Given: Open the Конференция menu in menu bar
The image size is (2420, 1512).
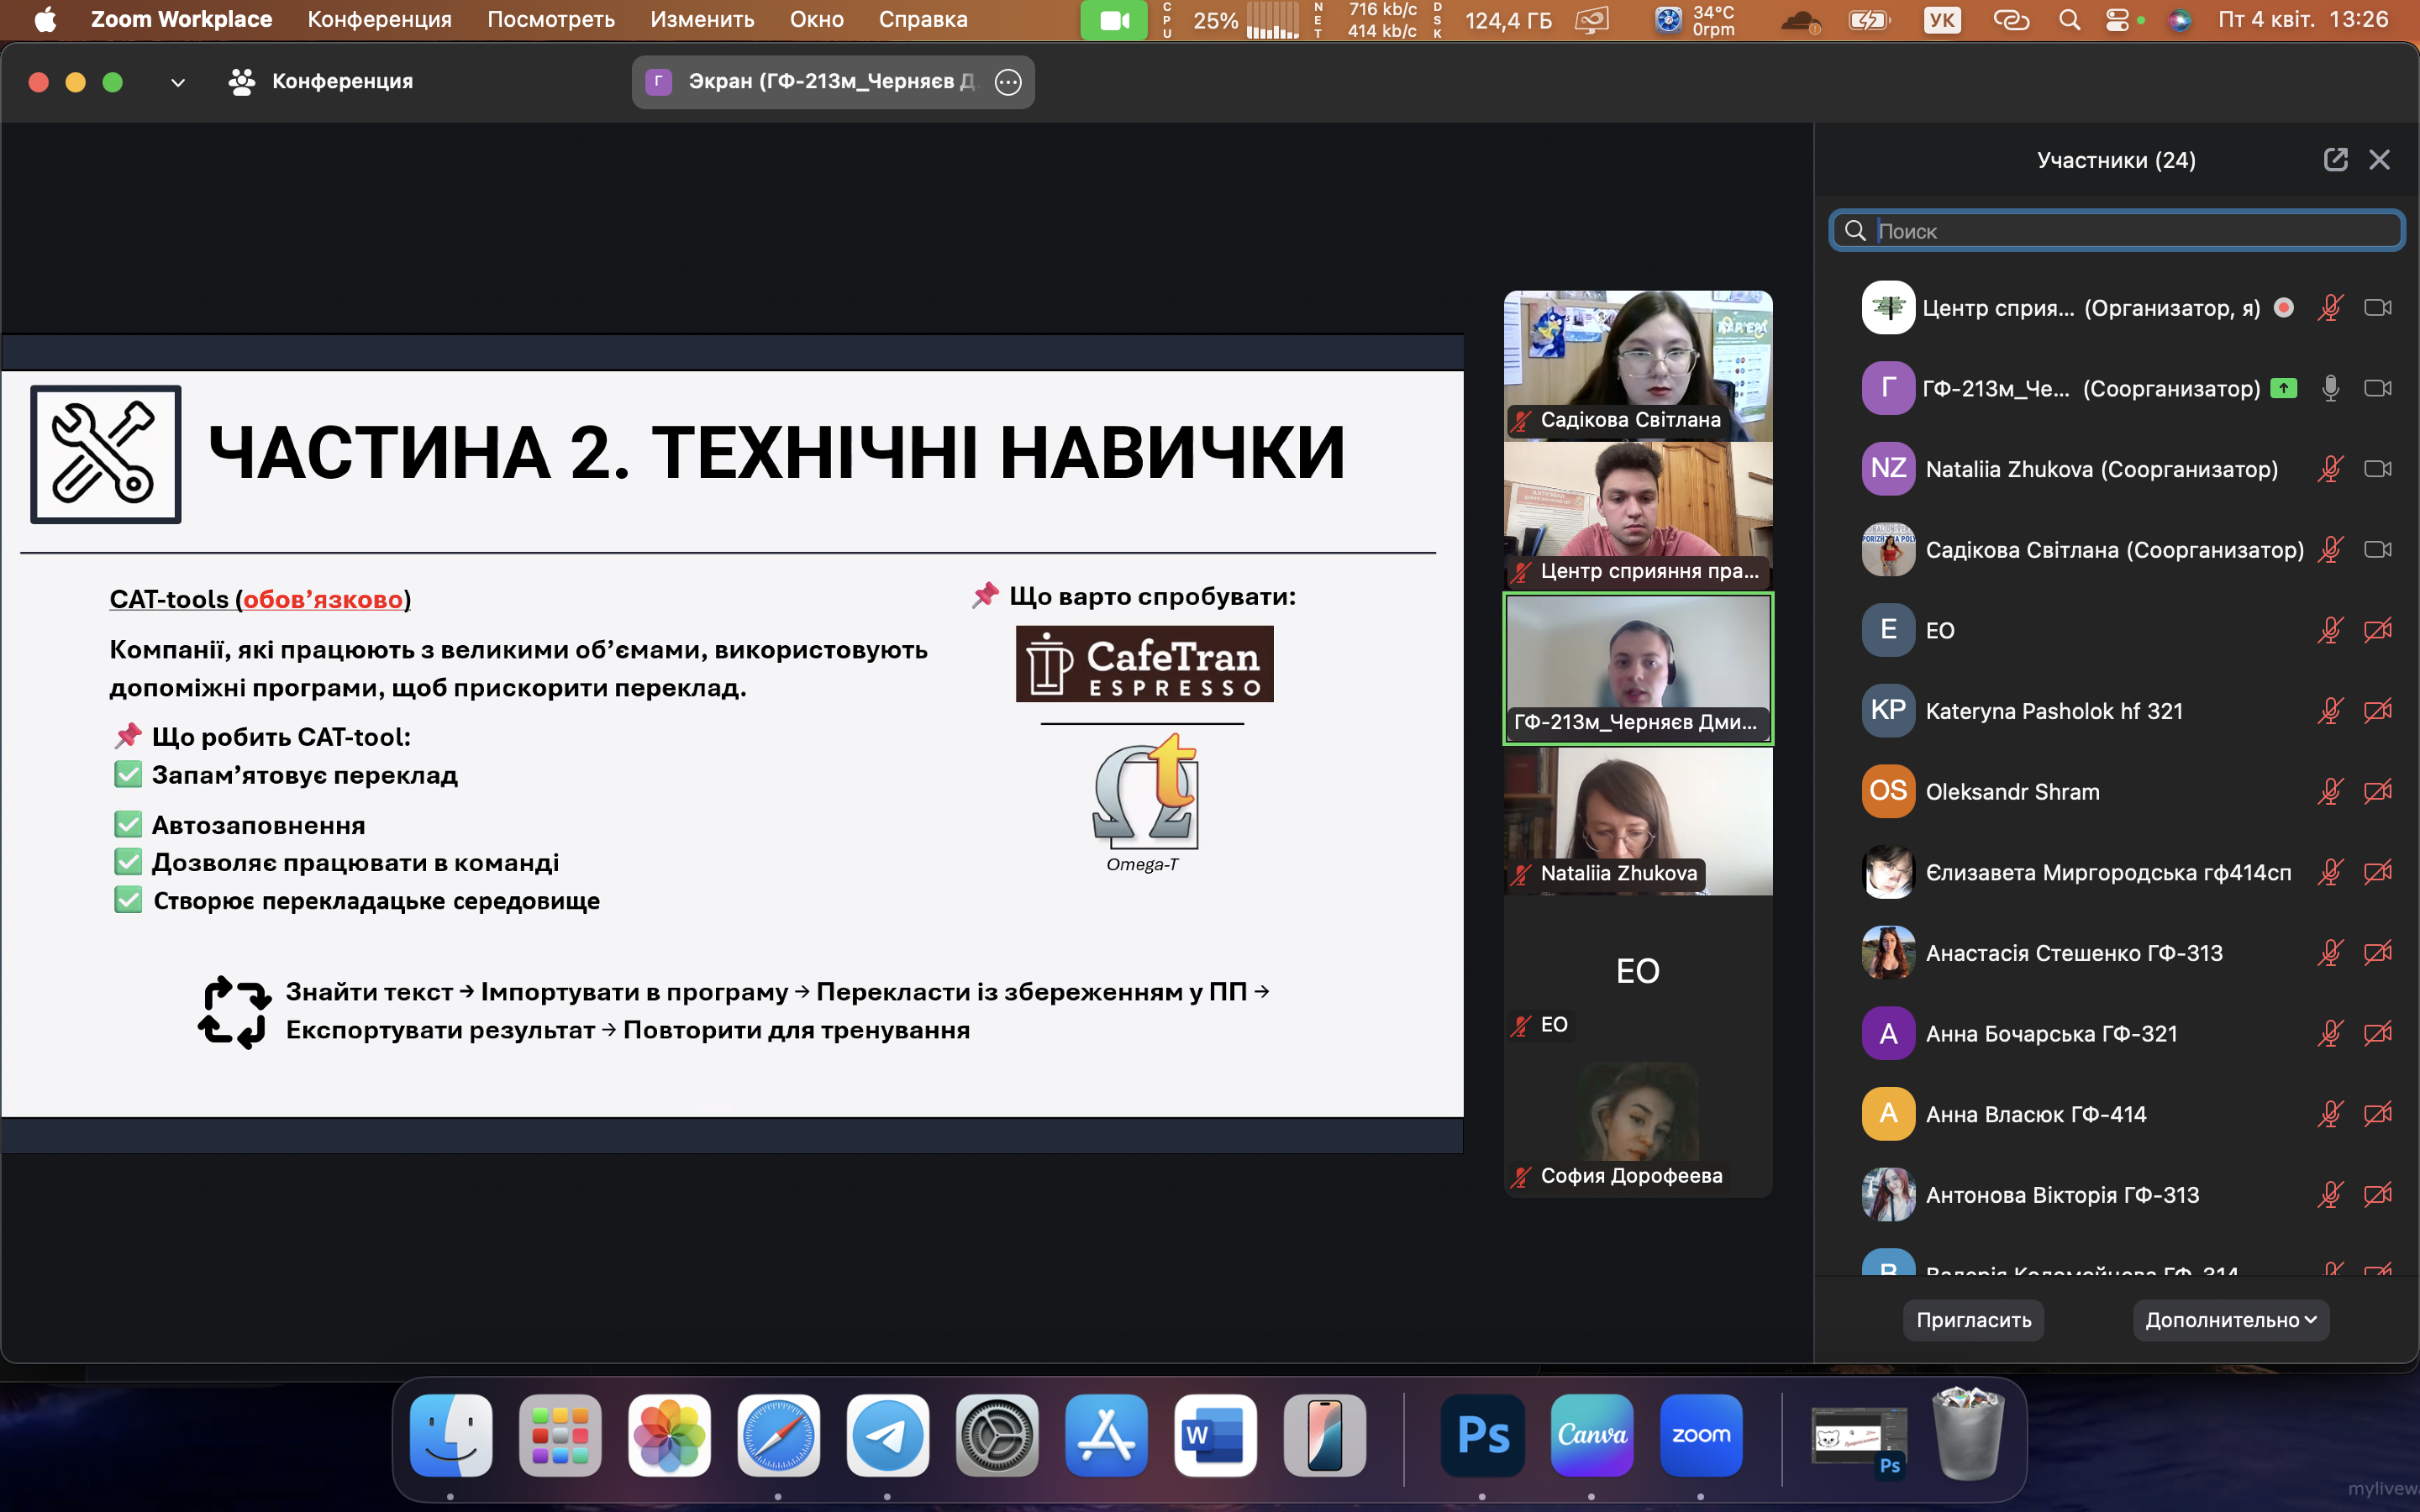Looking at the screenshot, I should click(x=379, y=20).
